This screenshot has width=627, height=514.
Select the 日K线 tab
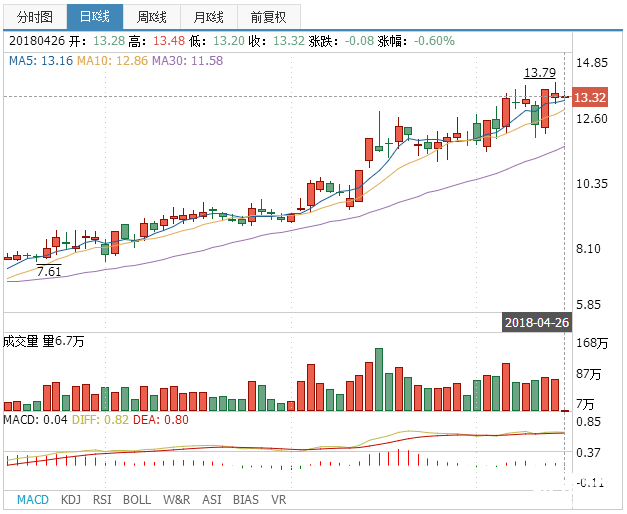[x=95, y=17]
